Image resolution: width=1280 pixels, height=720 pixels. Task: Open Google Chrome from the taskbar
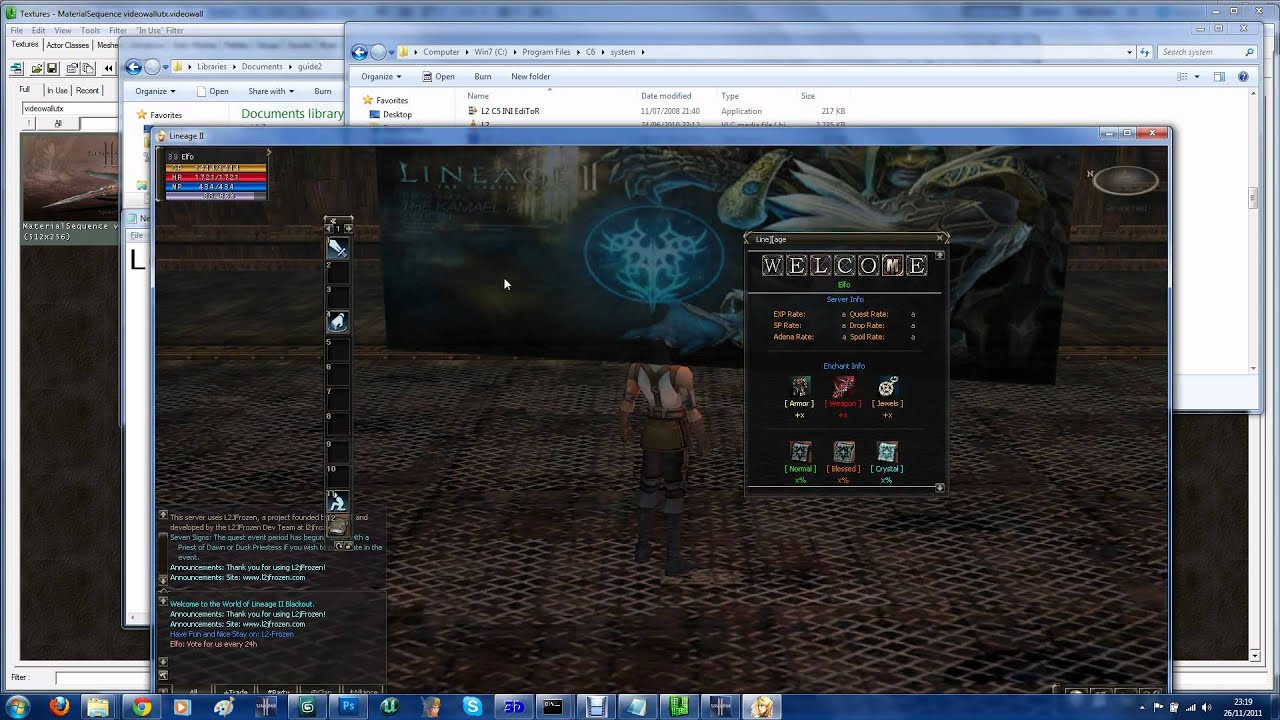[141, 707]
